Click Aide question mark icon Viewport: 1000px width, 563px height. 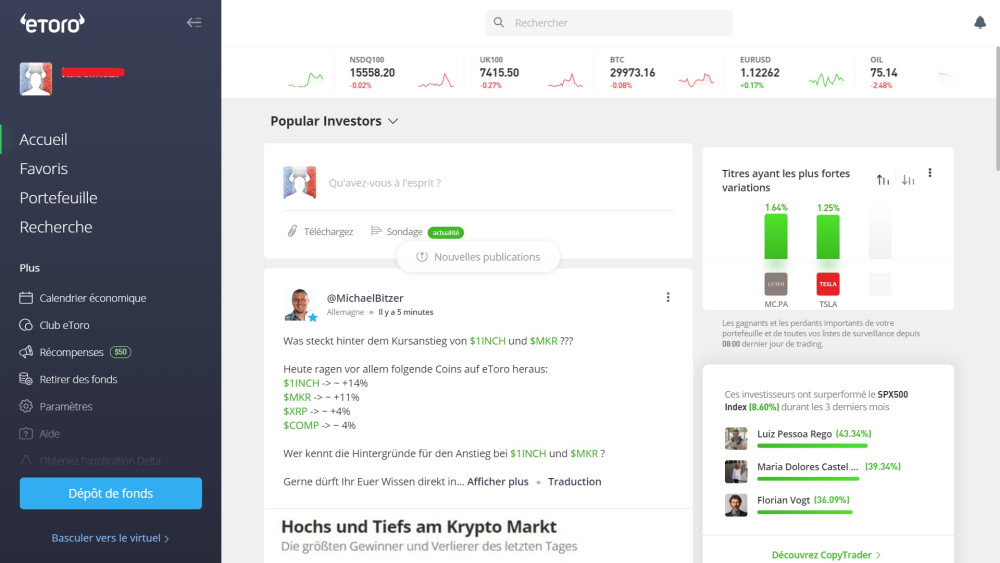point(26,434)
